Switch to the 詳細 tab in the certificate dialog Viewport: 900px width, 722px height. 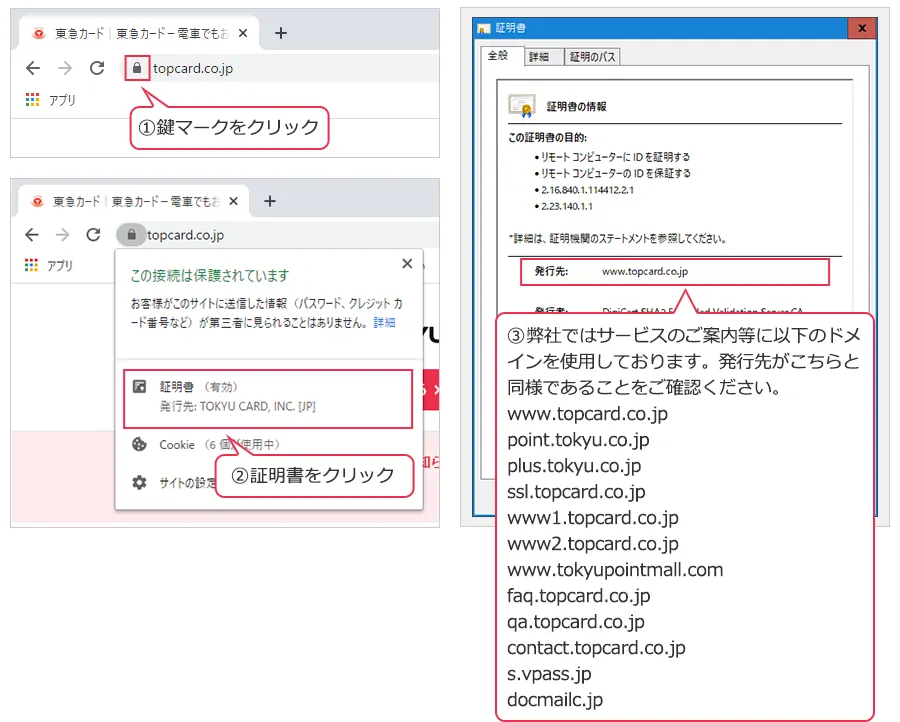540,57
